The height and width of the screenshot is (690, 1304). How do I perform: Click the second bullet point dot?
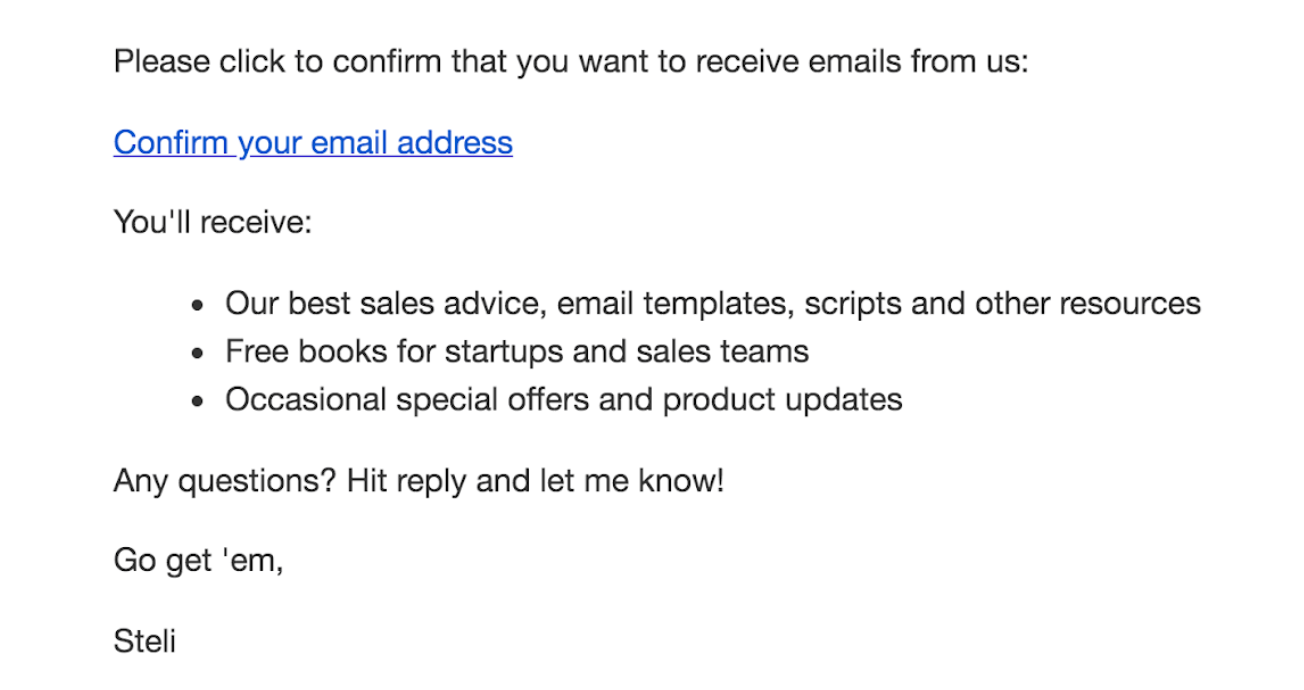pos(199,352)
